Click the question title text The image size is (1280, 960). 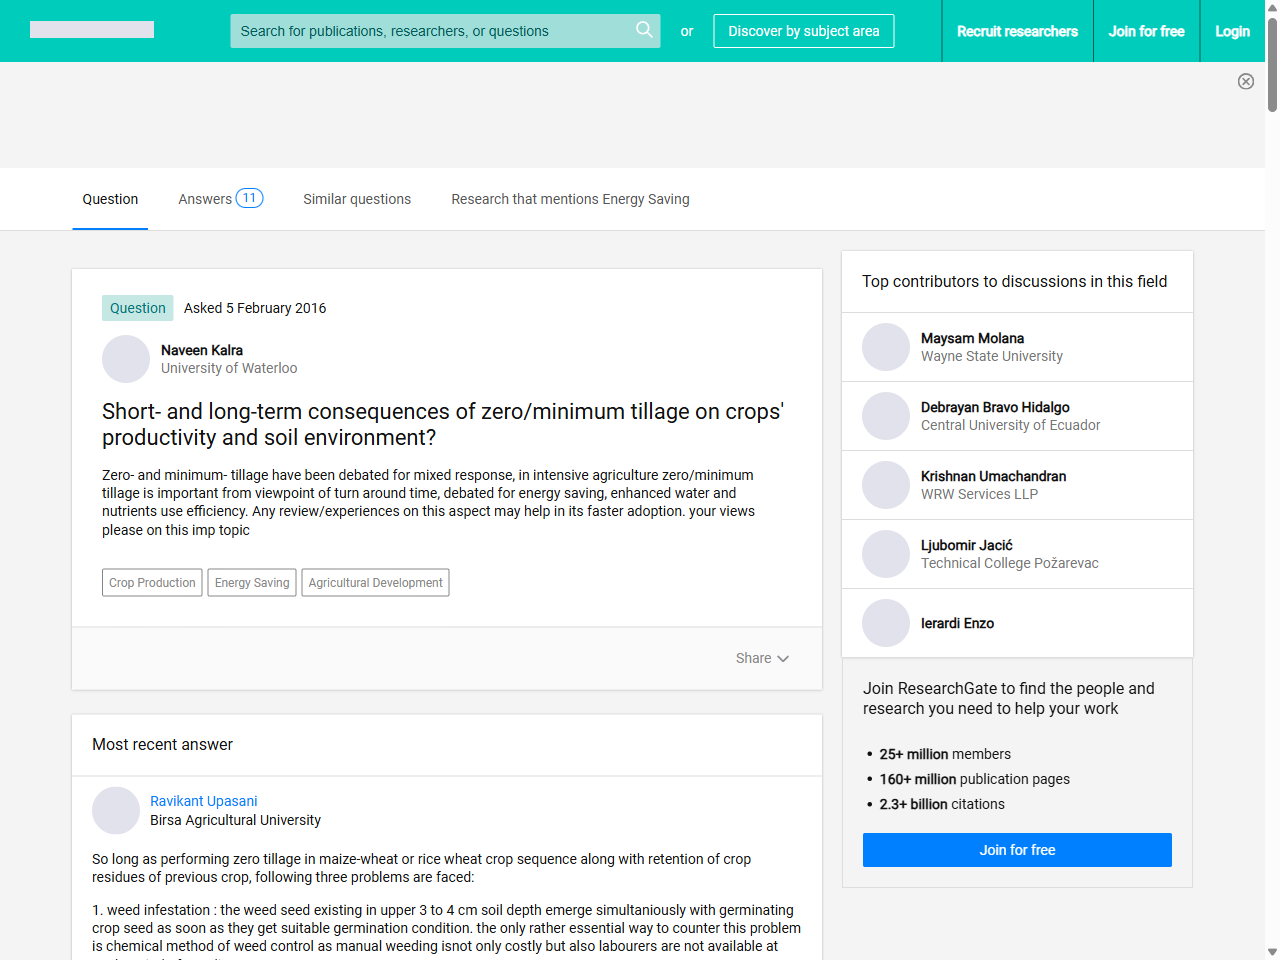coord(443,424)
